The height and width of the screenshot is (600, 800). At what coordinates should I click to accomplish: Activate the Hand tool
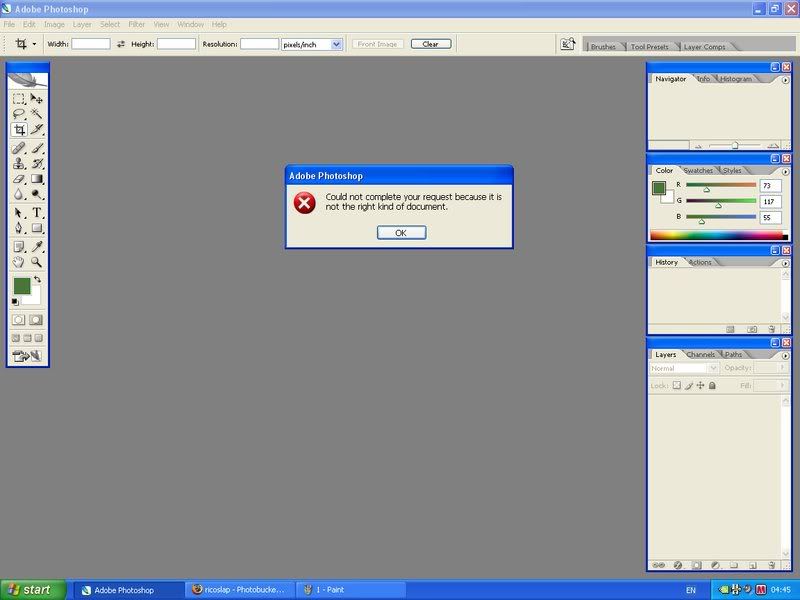19,262
